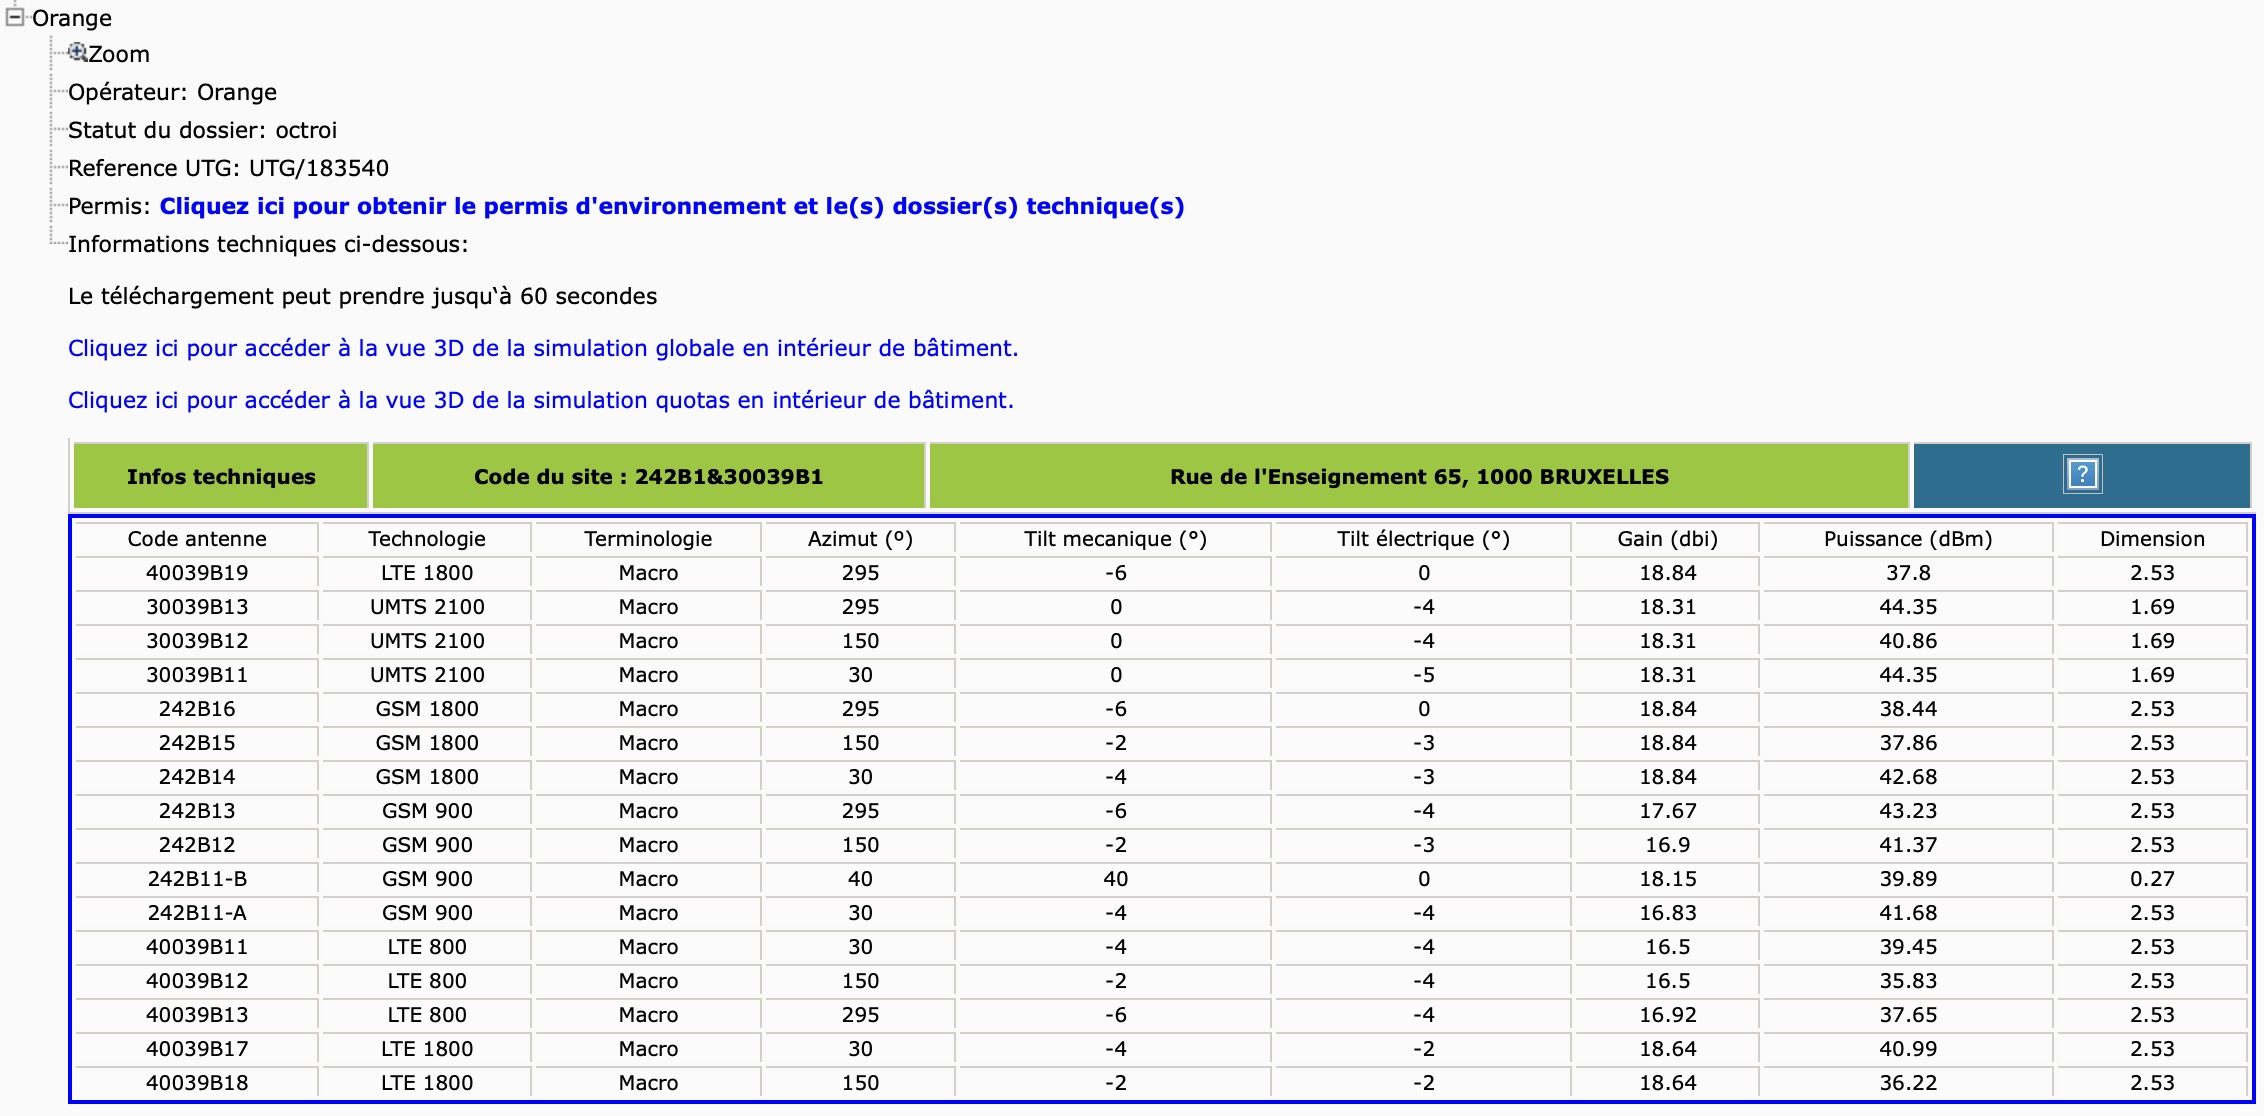Click gain value 16.9 in 242B12 row
Screen dimensions: 2264x1116
click(x=1667, y=845)
